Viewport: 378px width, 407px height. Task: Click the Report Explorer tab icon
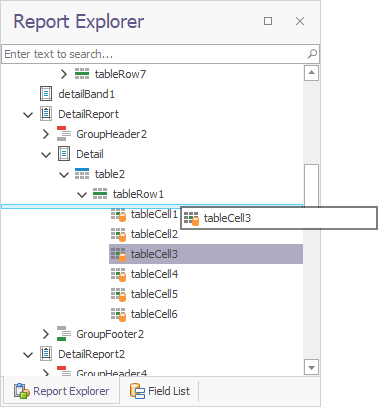click(x=22, y=391)
